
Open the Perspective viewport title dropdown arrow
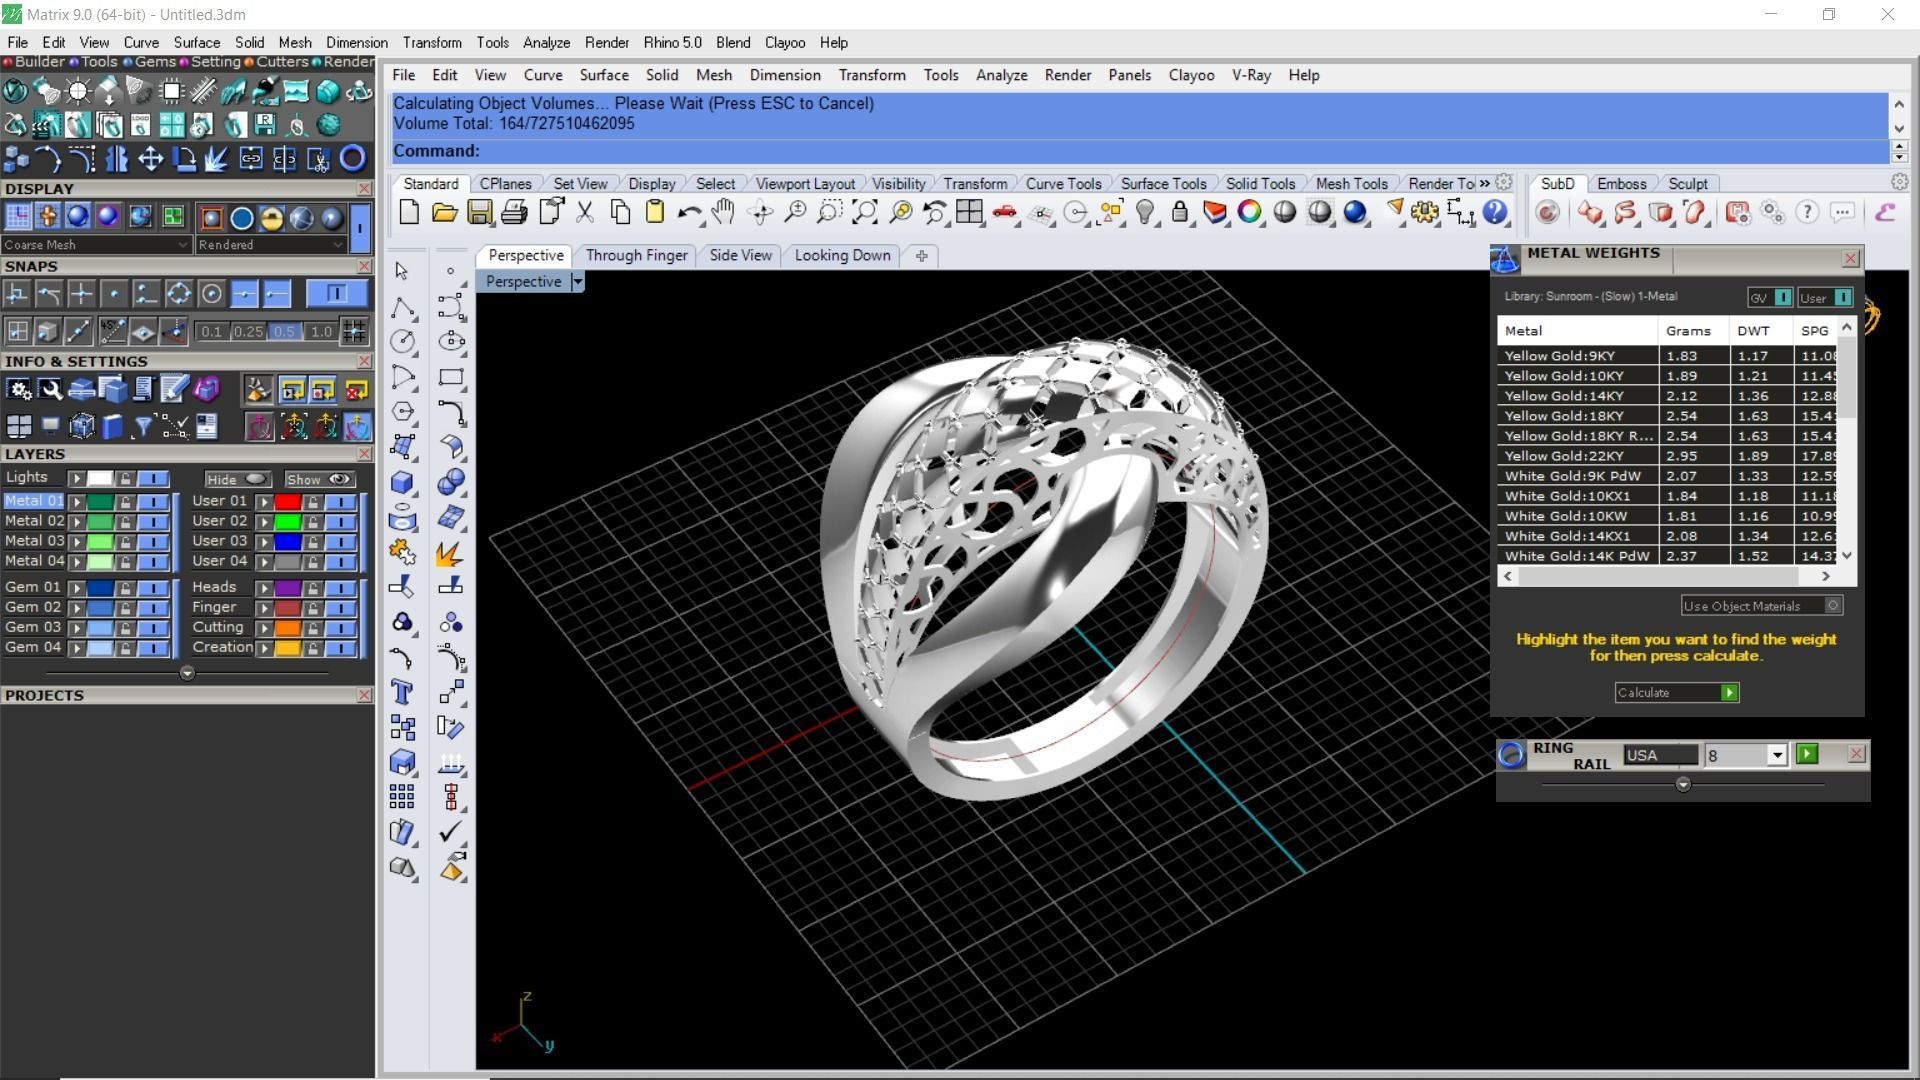point(577,282)
